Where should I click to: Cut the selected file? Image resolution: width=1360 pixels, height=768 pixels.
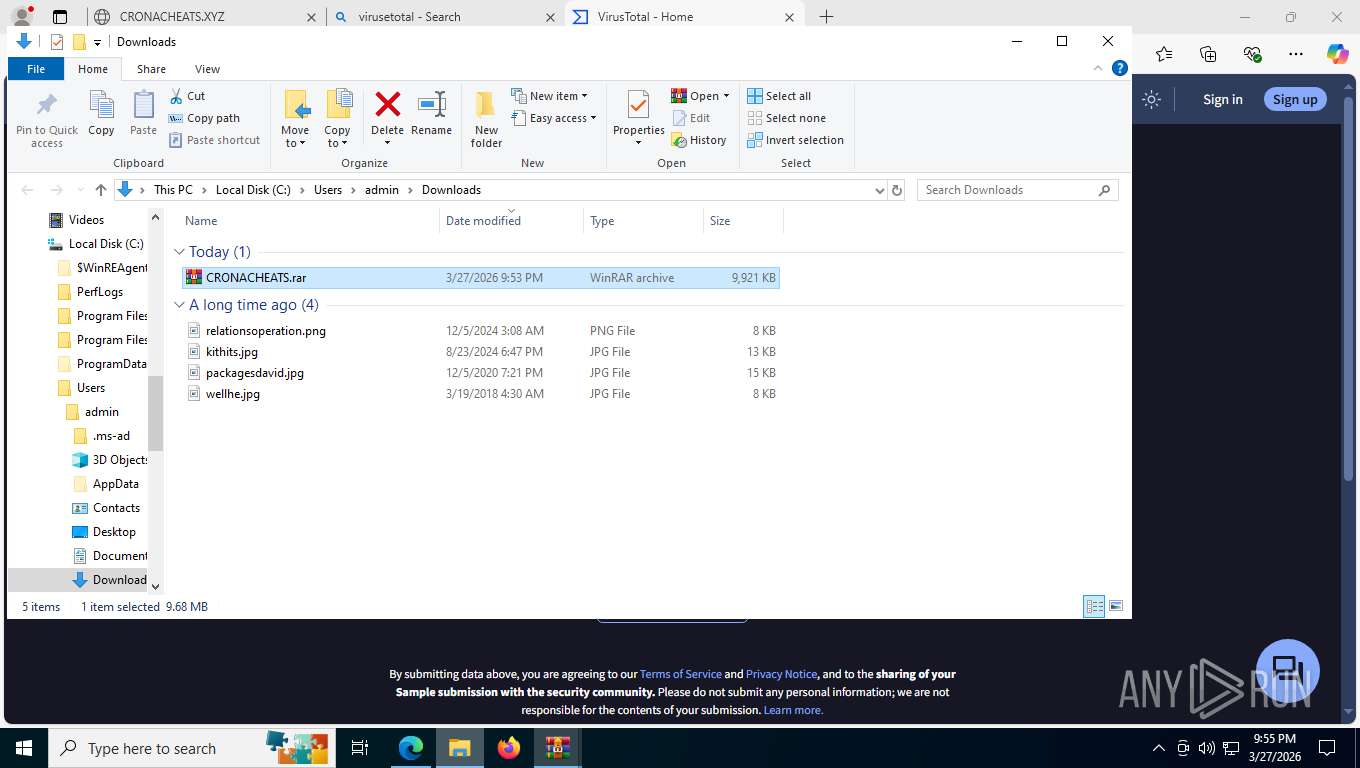pyautogui.click(x=187, y=96)
